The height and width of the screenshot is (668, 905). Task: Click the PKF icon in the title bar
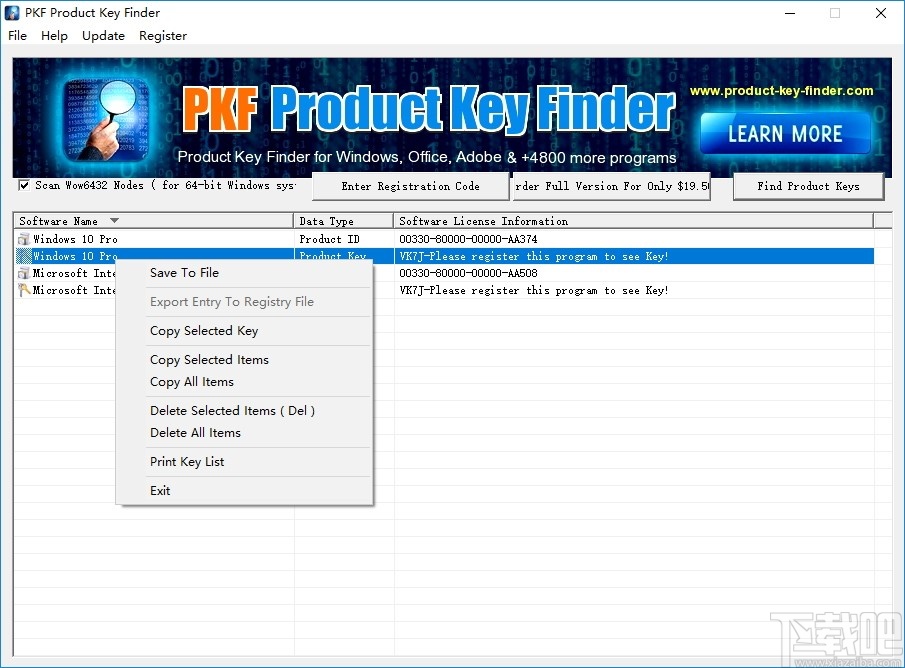pos(11,13)
